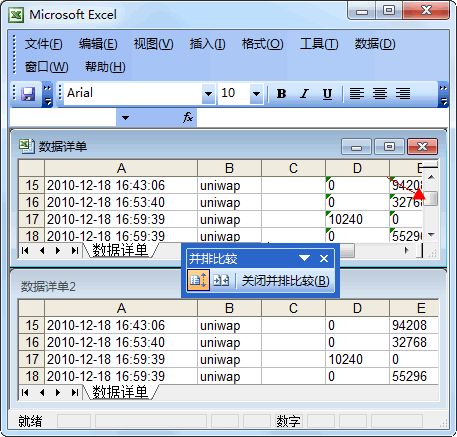Open the 格式(O) menu
This screenshot has height=437, width=457.
click(x=263, y=44)
